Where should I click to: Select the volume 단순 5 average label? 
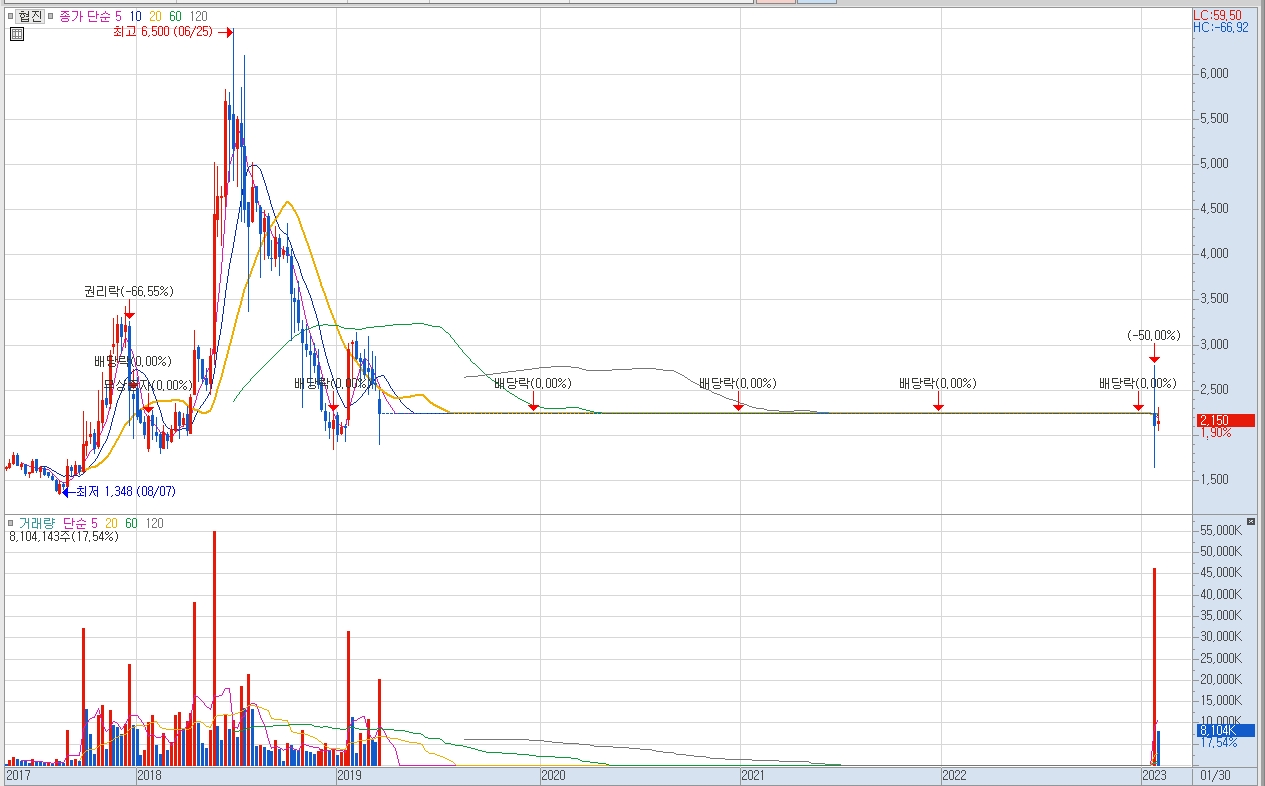tap(80, 523)
